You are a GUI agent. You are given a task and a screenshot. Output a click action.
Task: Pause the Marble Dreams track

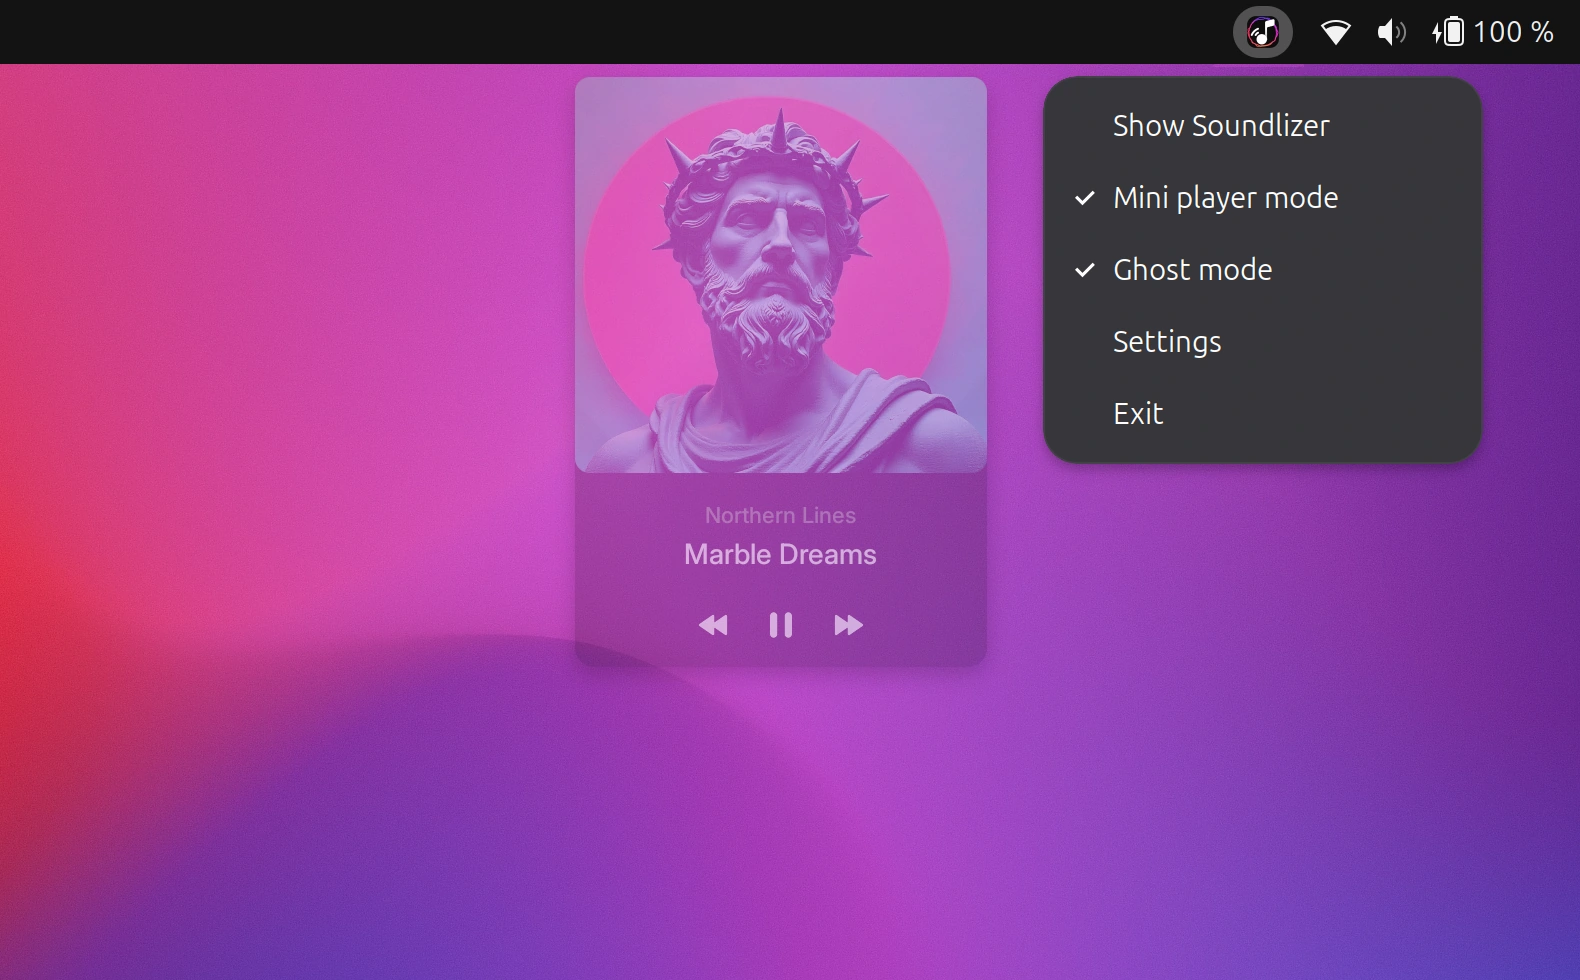[781, 625]
